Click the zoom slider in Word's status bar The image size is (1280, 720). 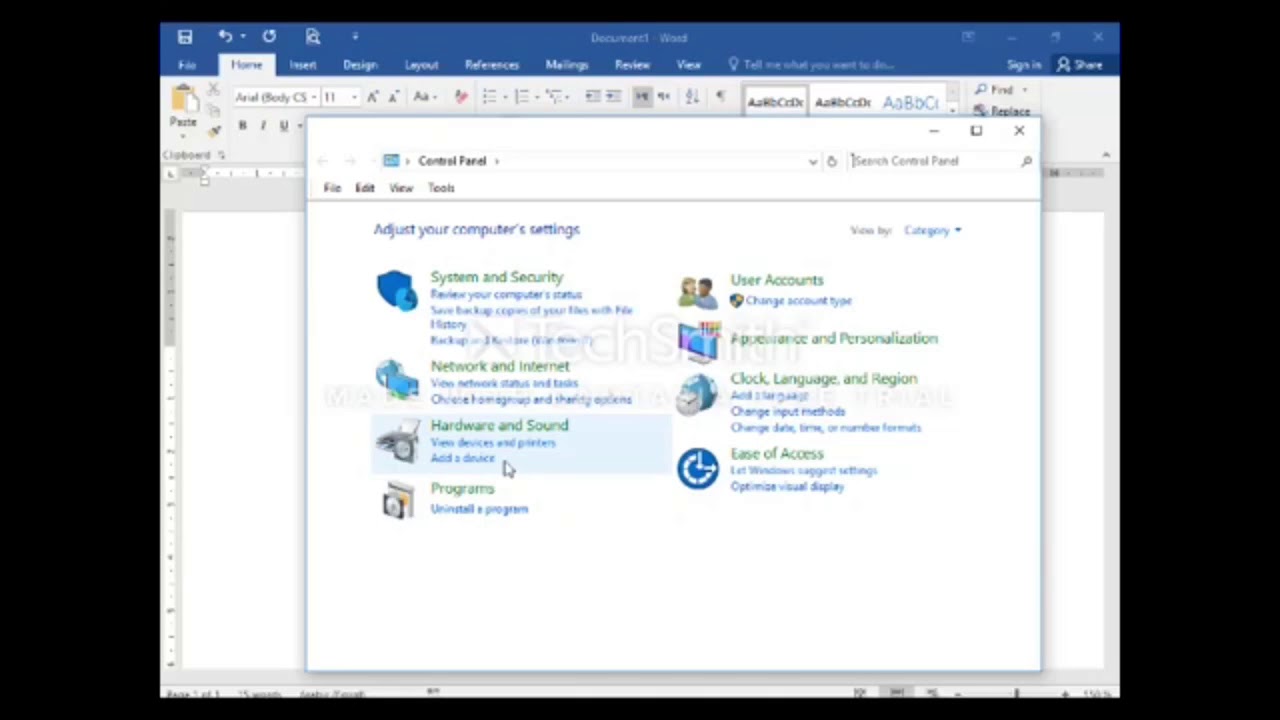(x=1016, y=692)
